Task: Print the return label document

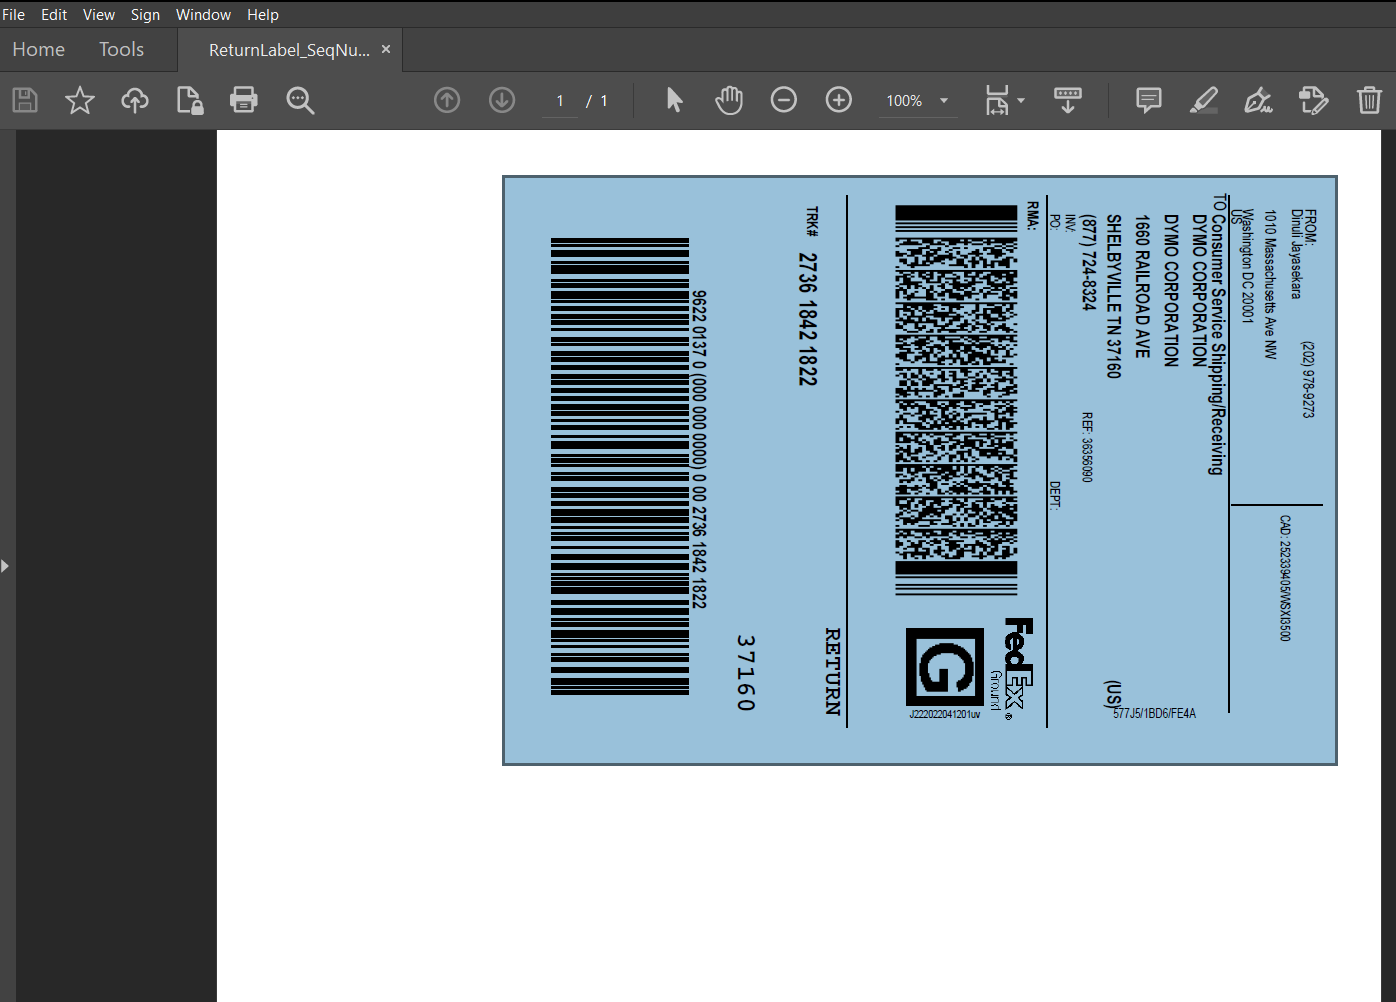Action: [x=243, y=100]
